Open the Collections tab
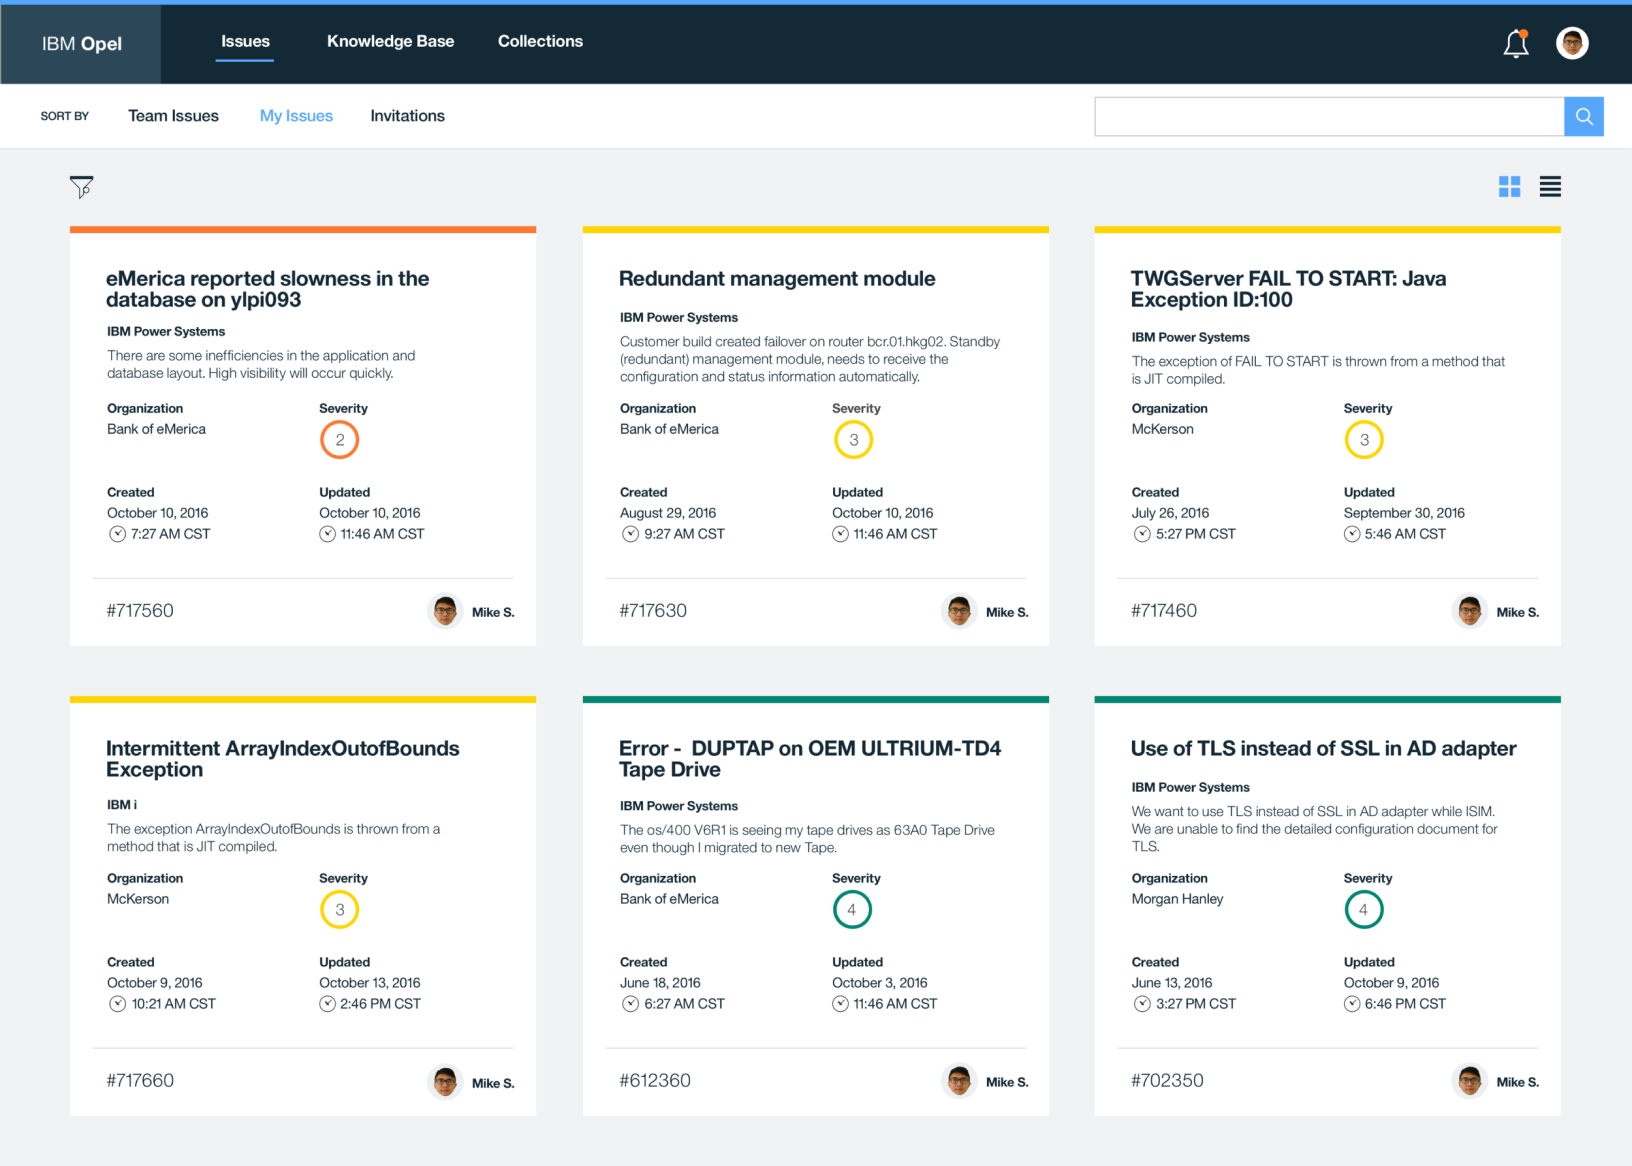The height and width of the screenshot is (1166, 1632). (540, 41)
